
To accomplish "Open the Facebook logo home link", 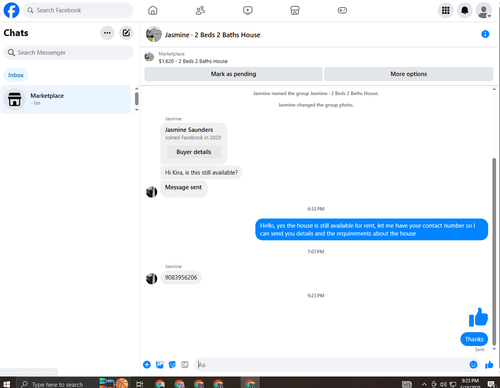I will pyautogui.click(x=11, y=10).
